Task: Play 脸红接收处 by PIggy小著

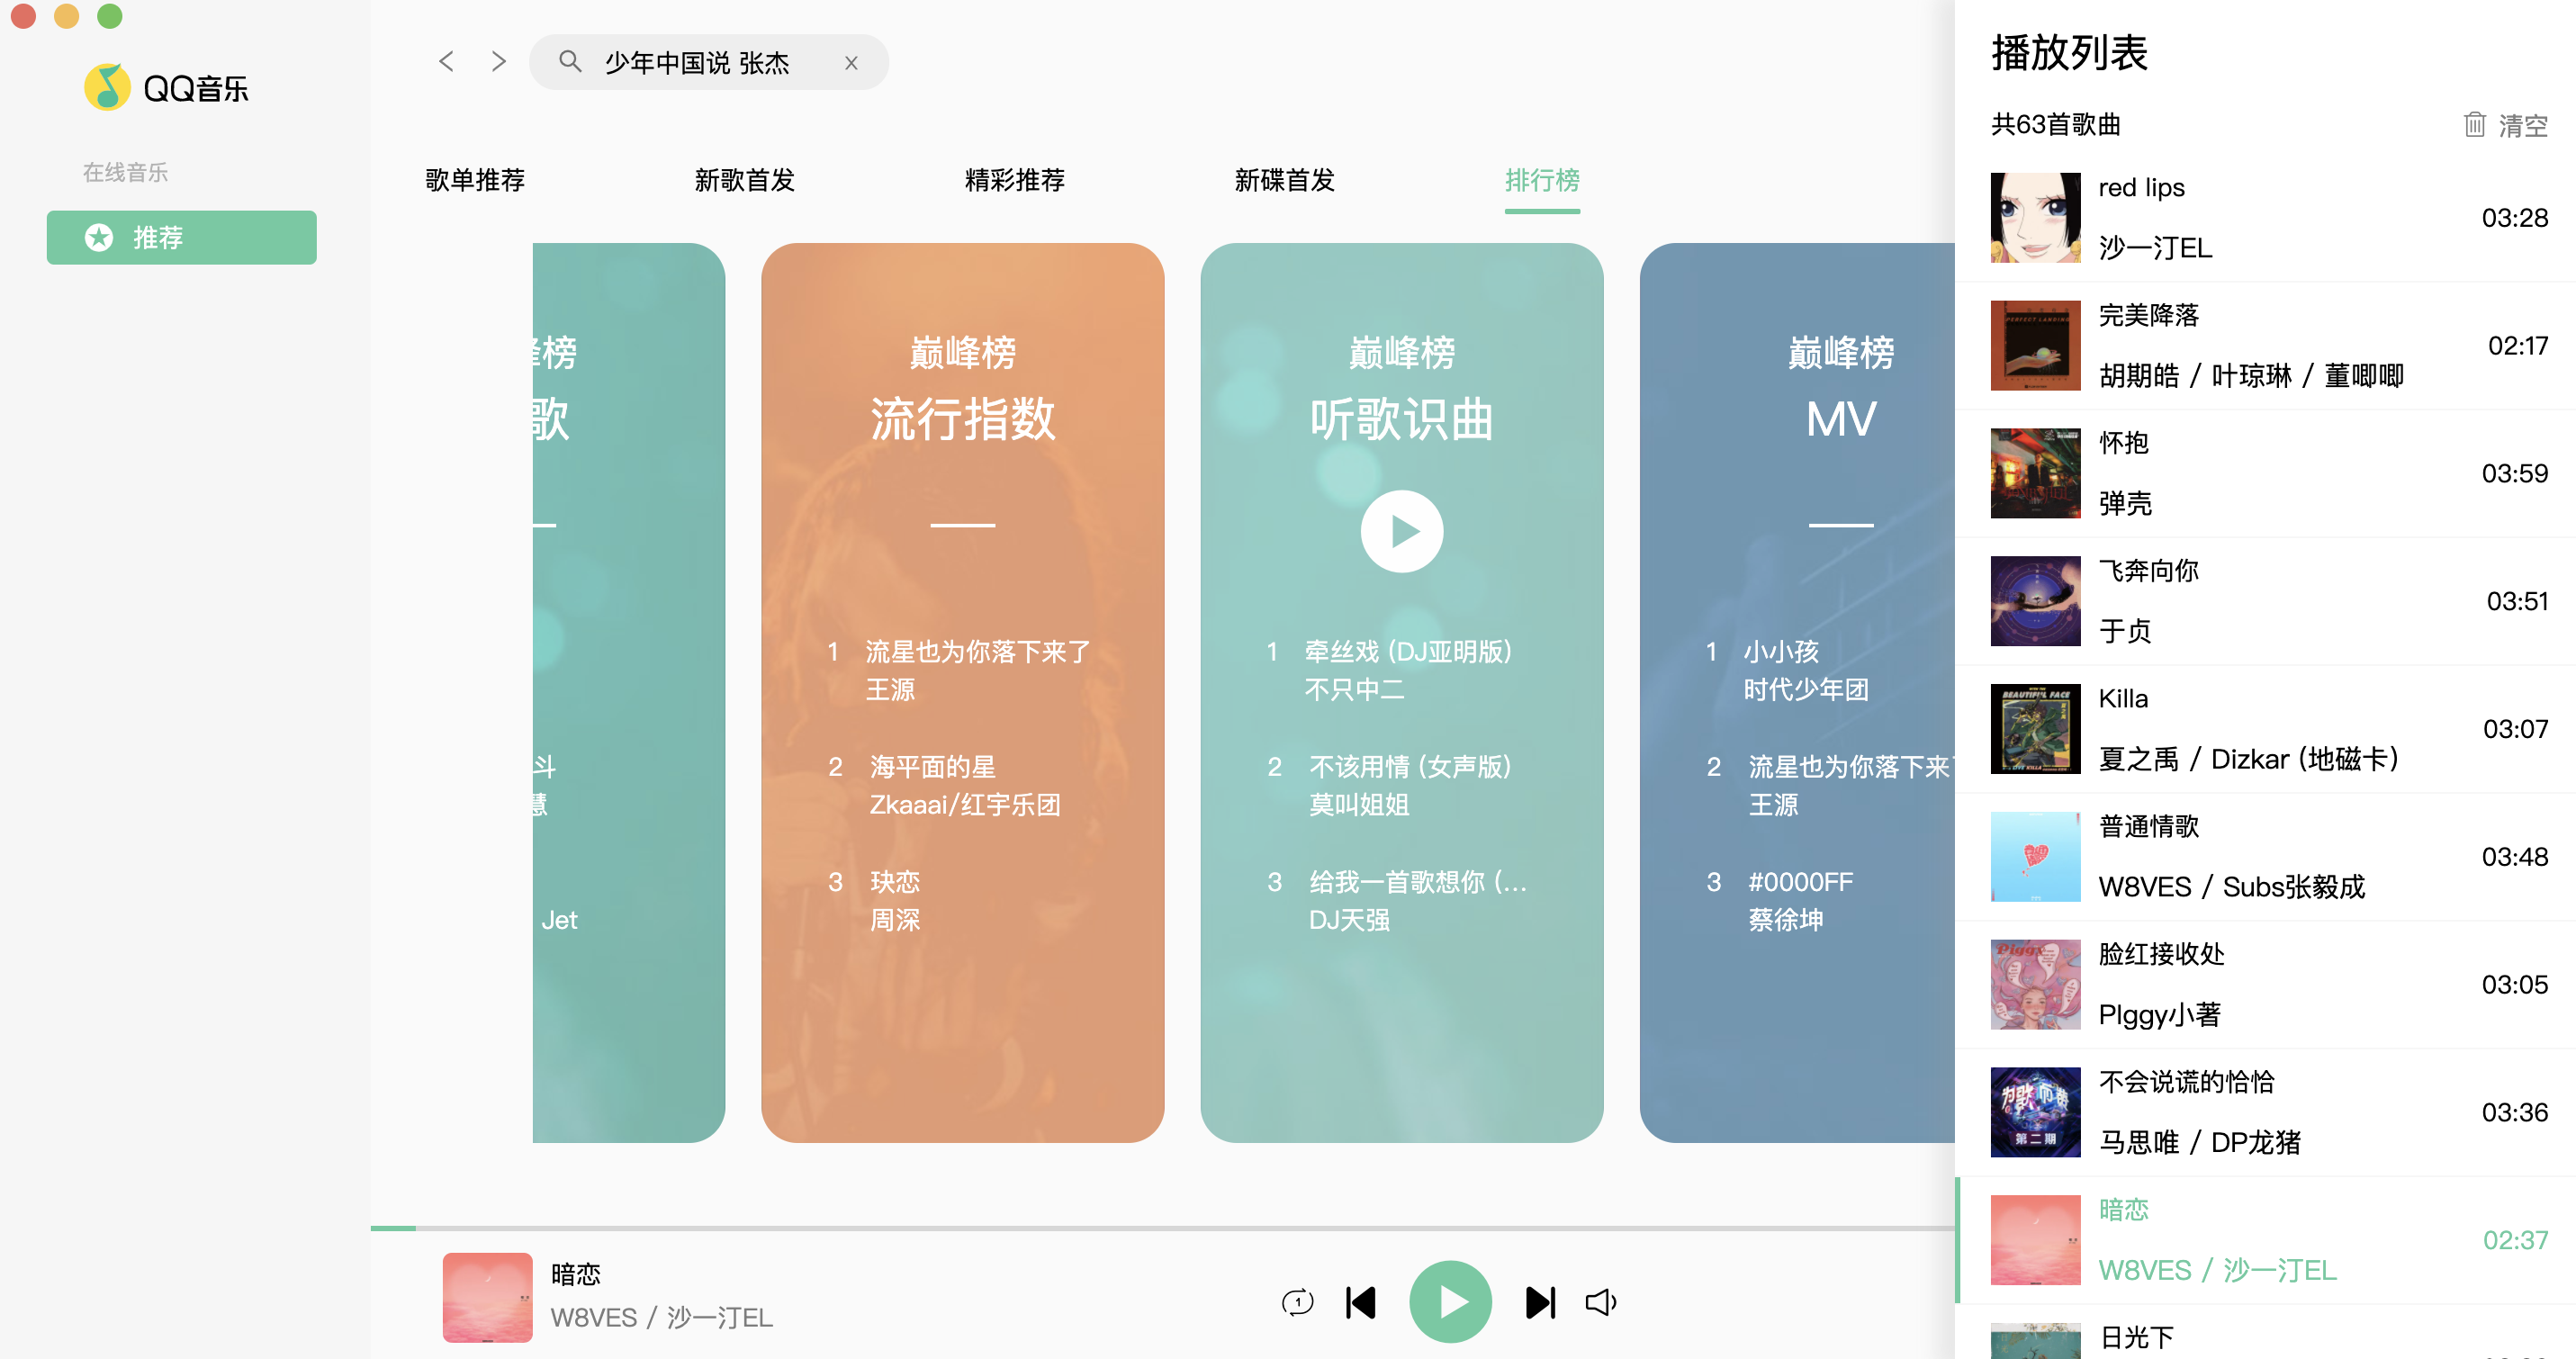Action: [x=2264, y=984]
